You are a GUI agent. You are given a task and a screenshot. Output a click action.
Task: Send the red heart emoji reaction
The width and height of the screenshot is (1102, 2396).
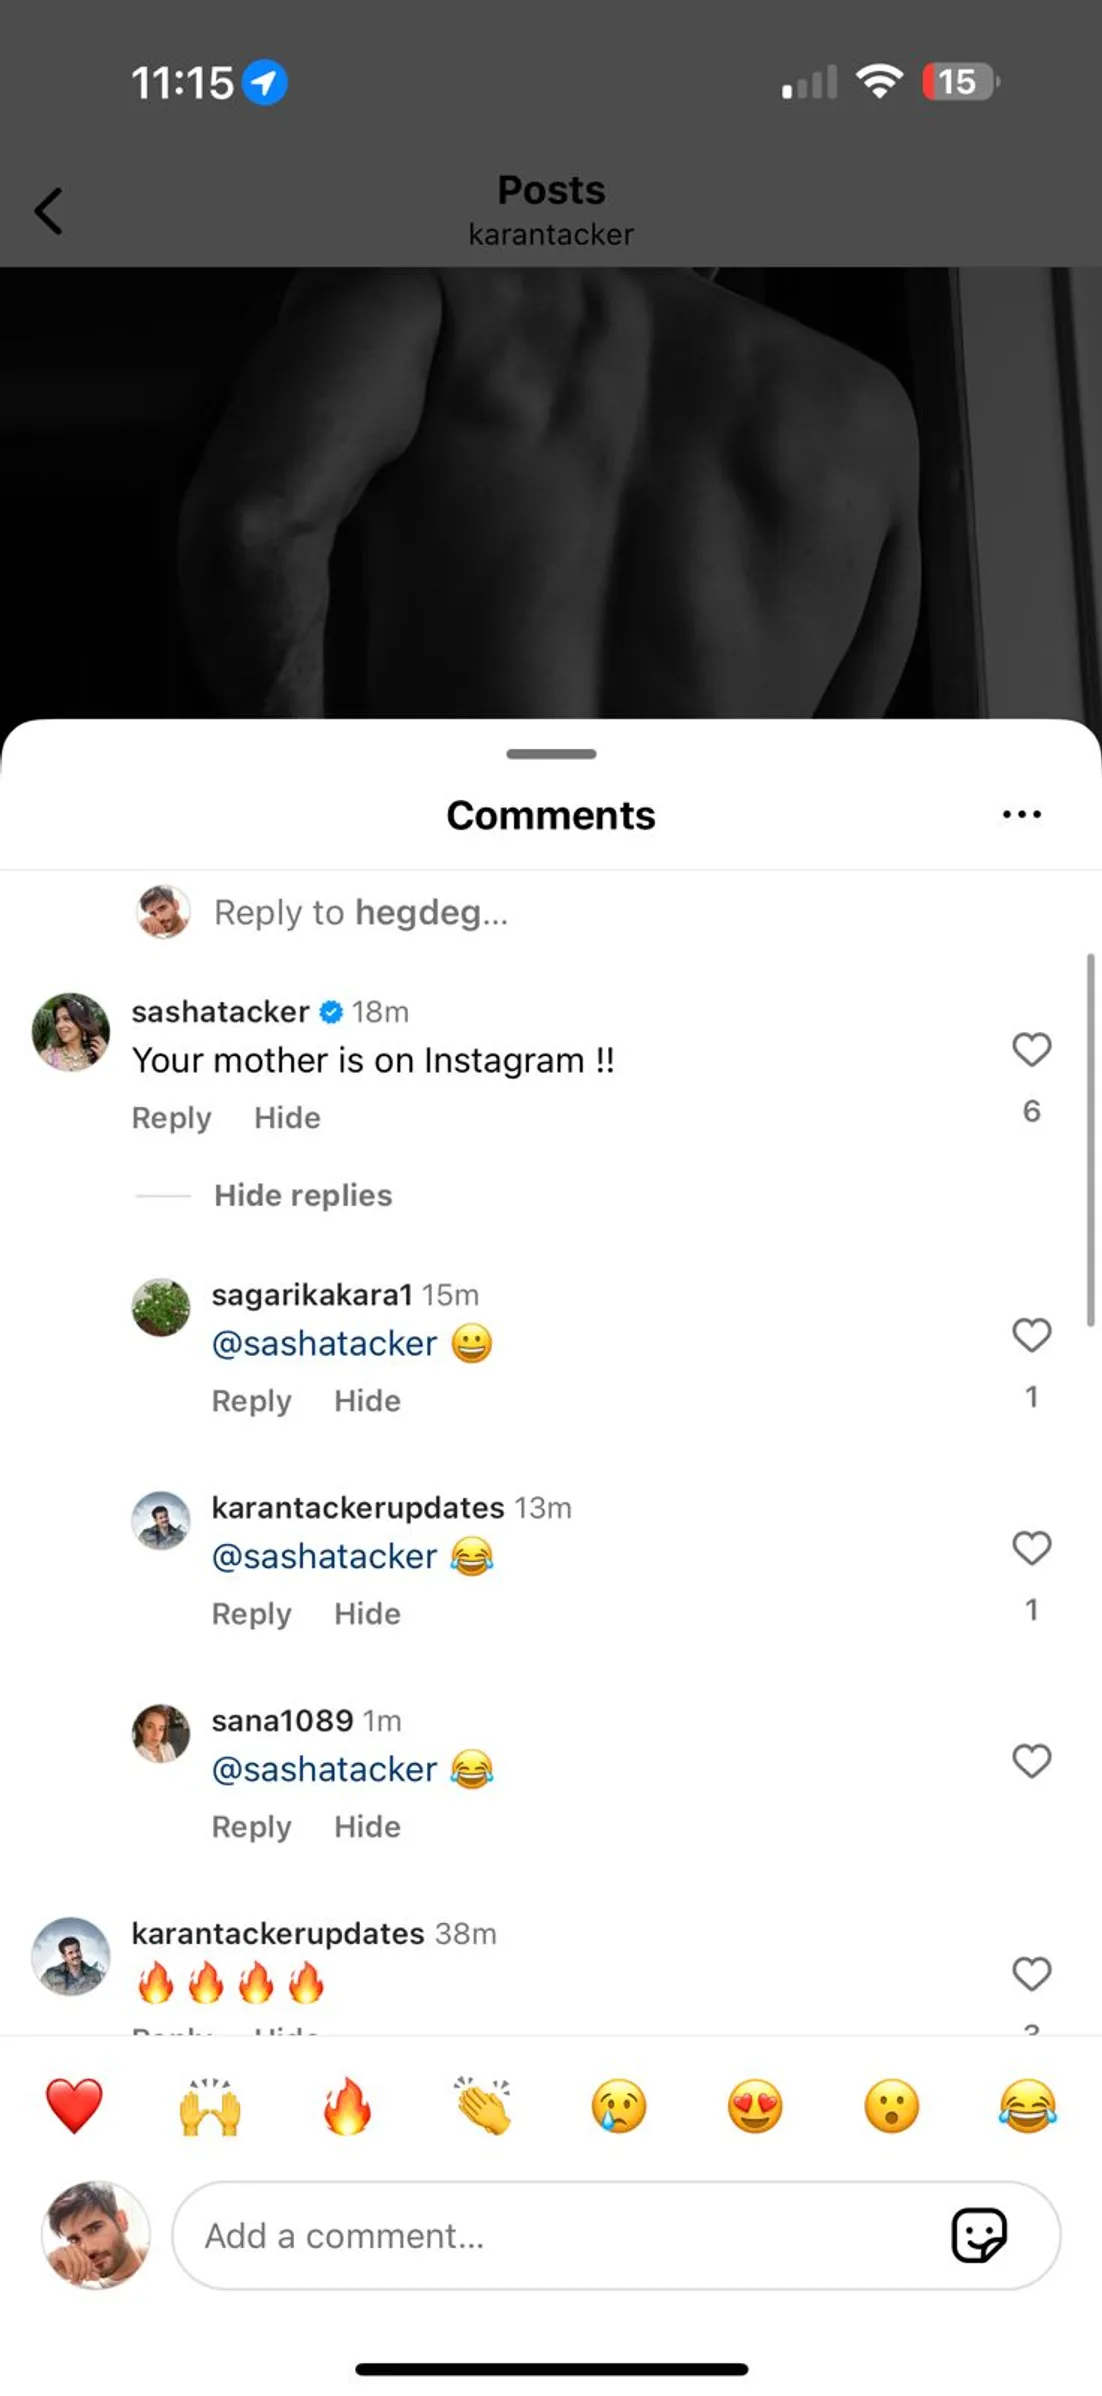tap(74, 2105)
